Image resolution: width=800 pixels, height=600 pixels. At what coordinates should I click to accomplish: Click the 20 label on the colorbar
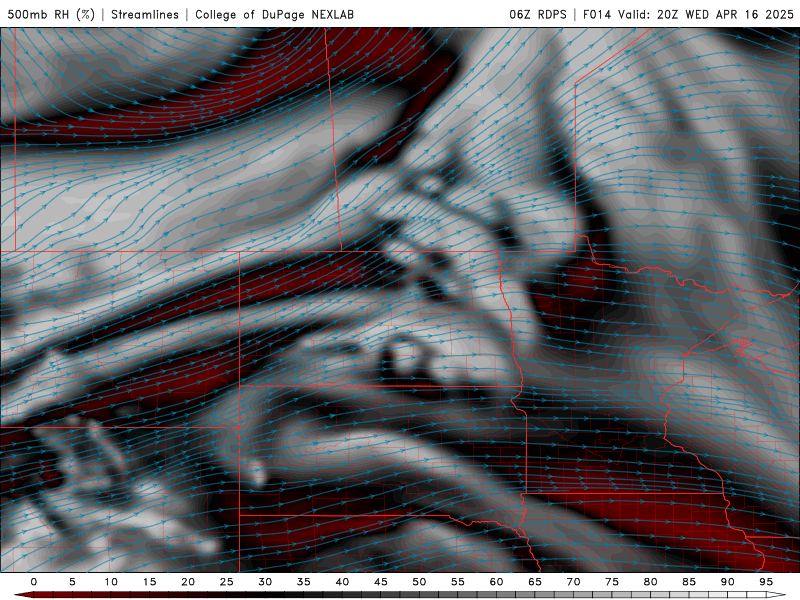[x=188, y=582]
